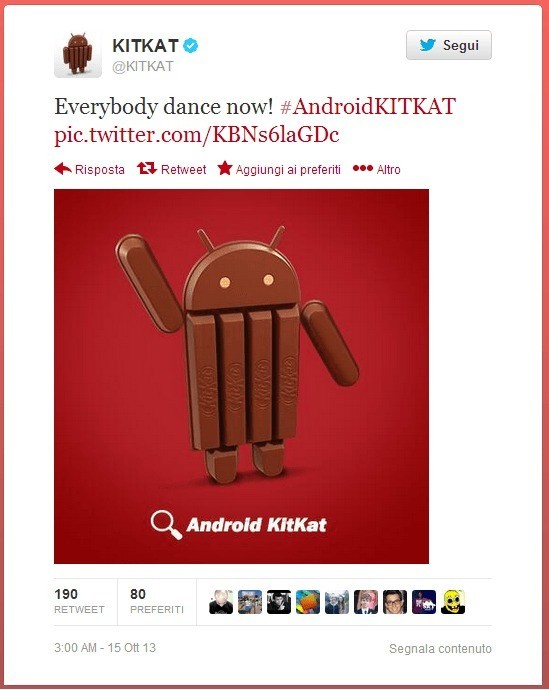Screen dimensions: 549x690
Task: Click Segnala contenuto to report
Action: coord(440,649)
